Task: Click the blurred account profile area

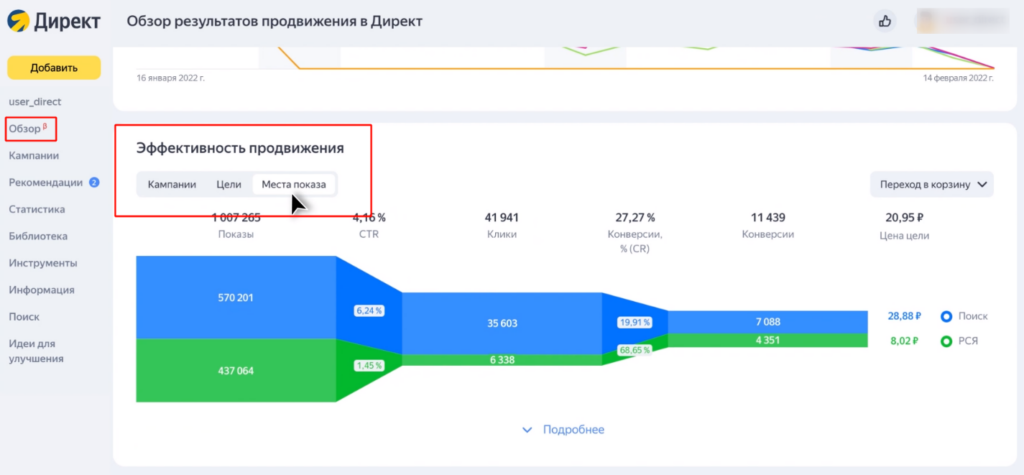Action: point(963,21)
